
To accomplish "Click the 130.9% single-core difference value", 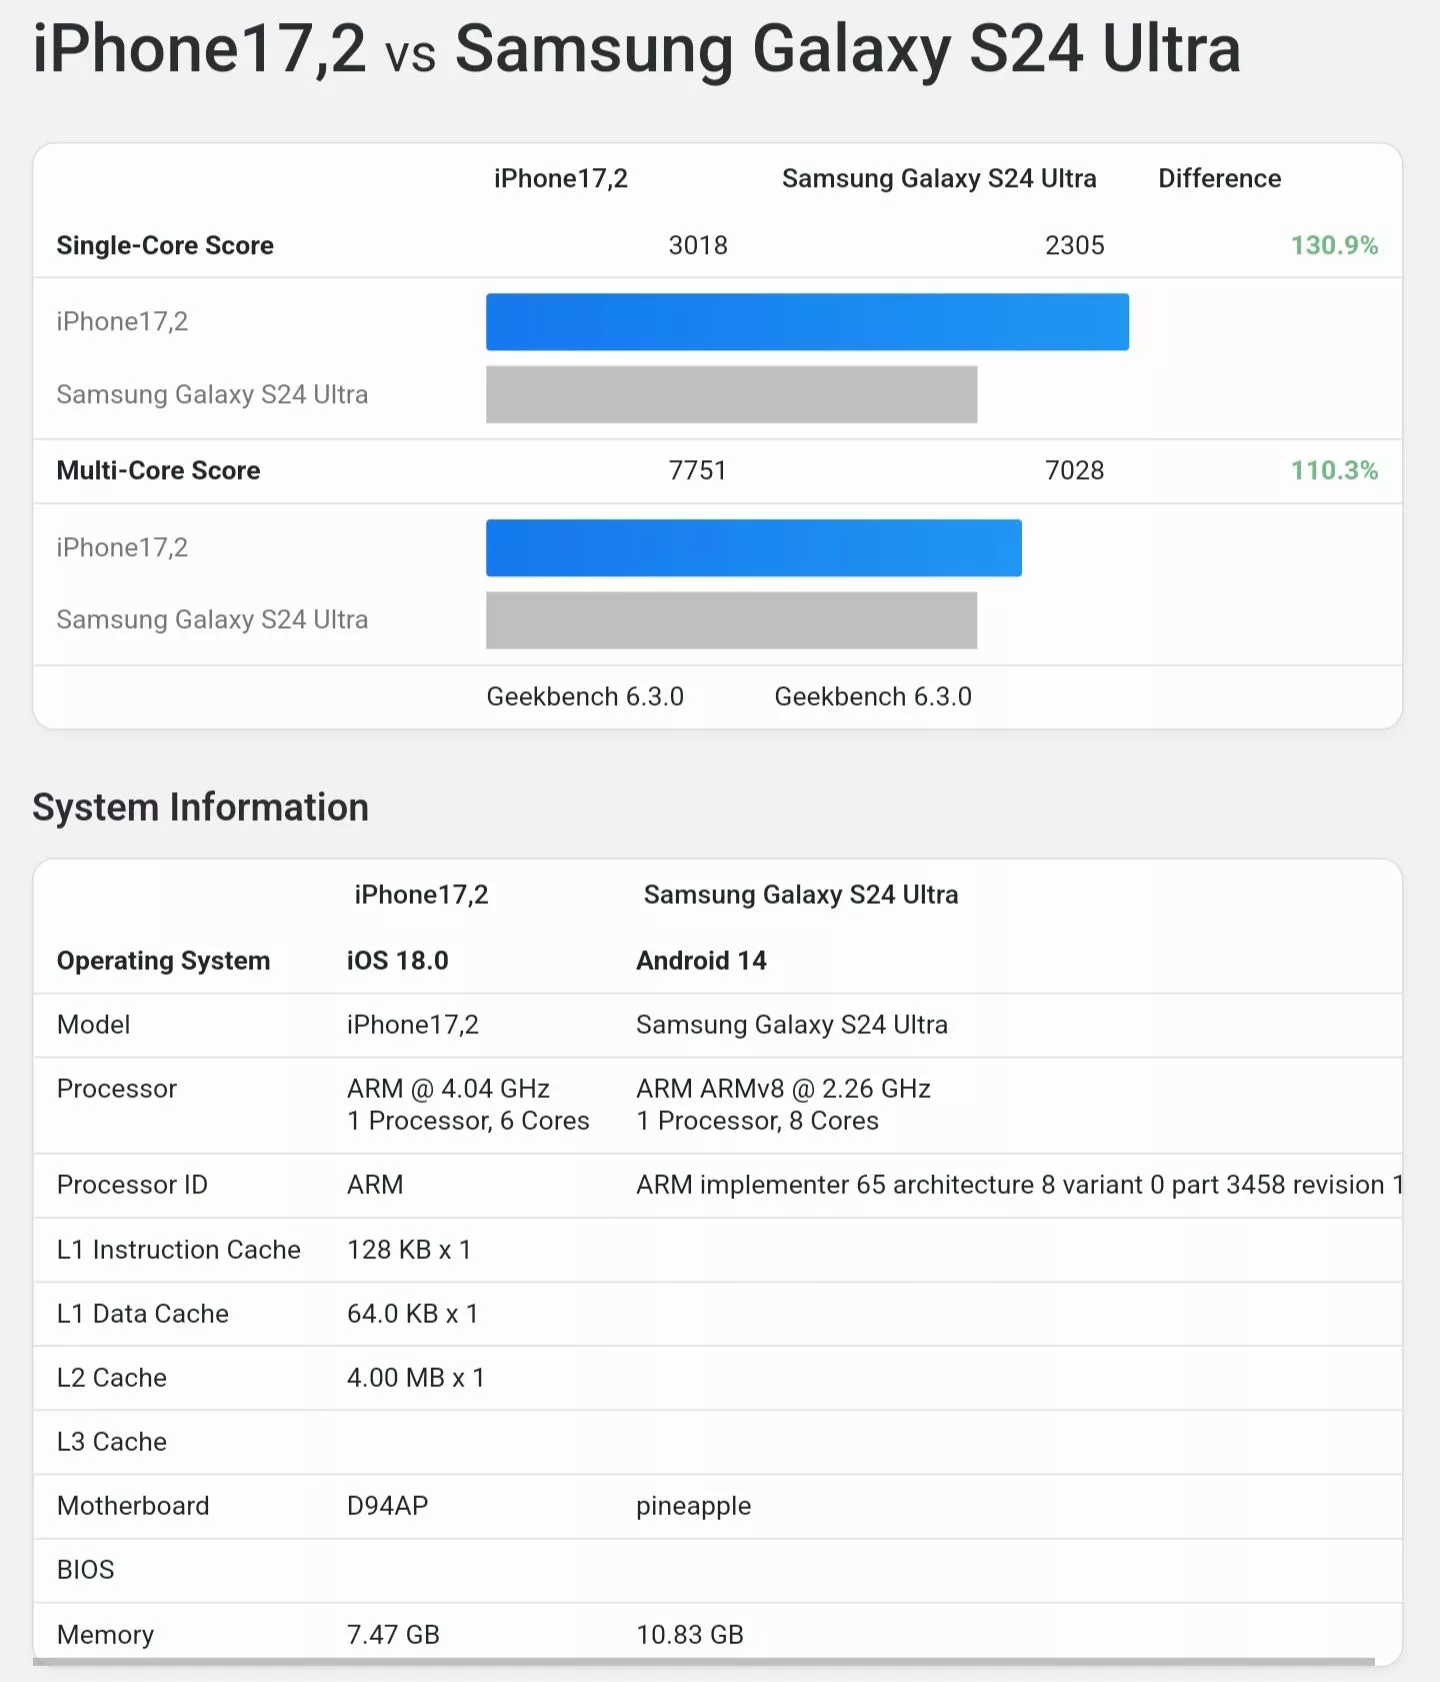I will point(1333,246).
